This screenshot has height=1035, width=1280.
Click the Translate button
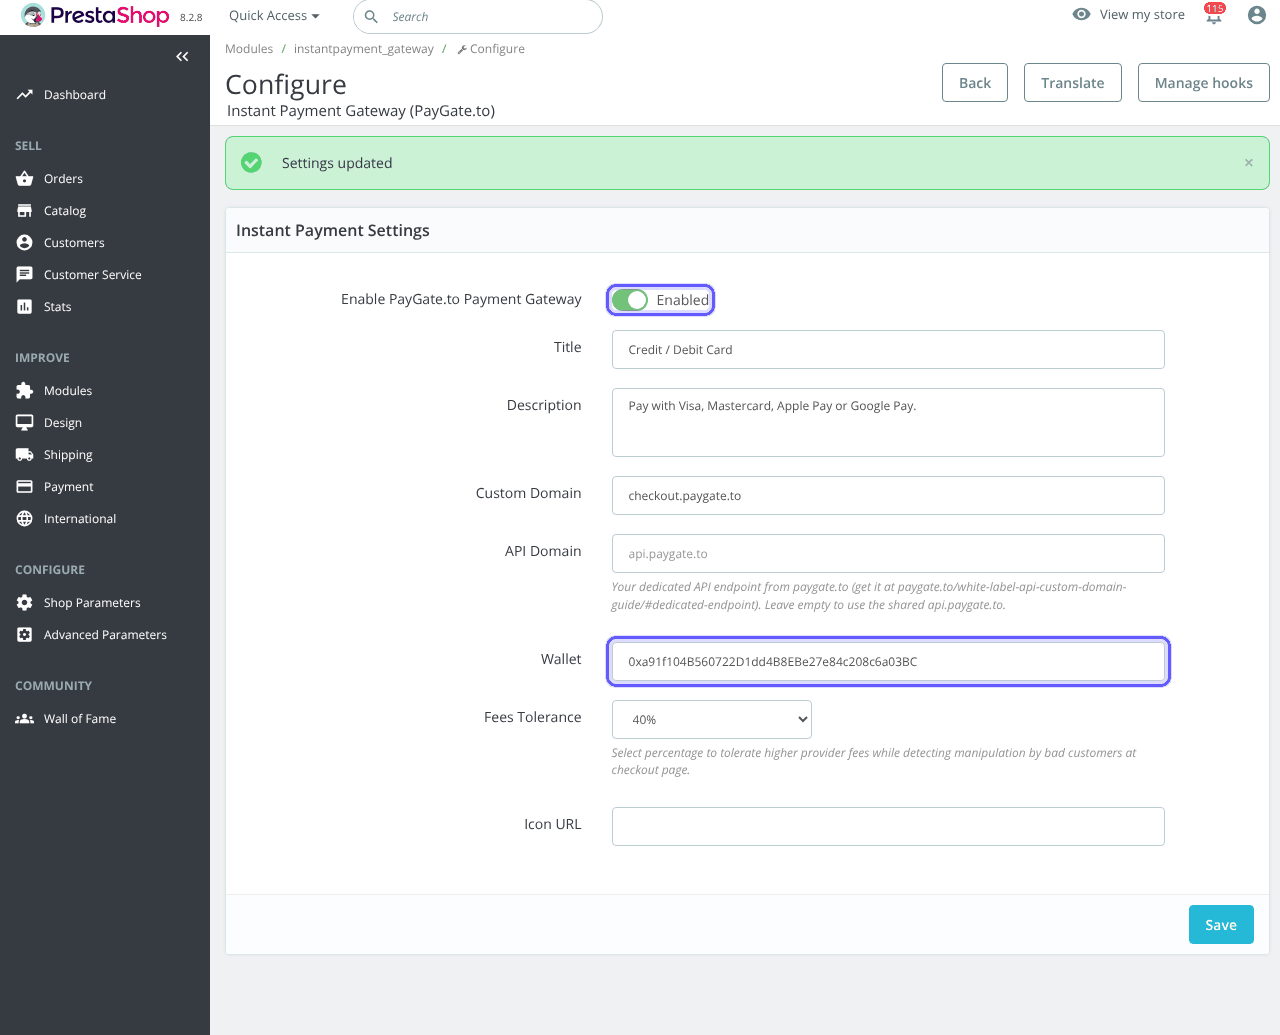tap(1073, 83)
